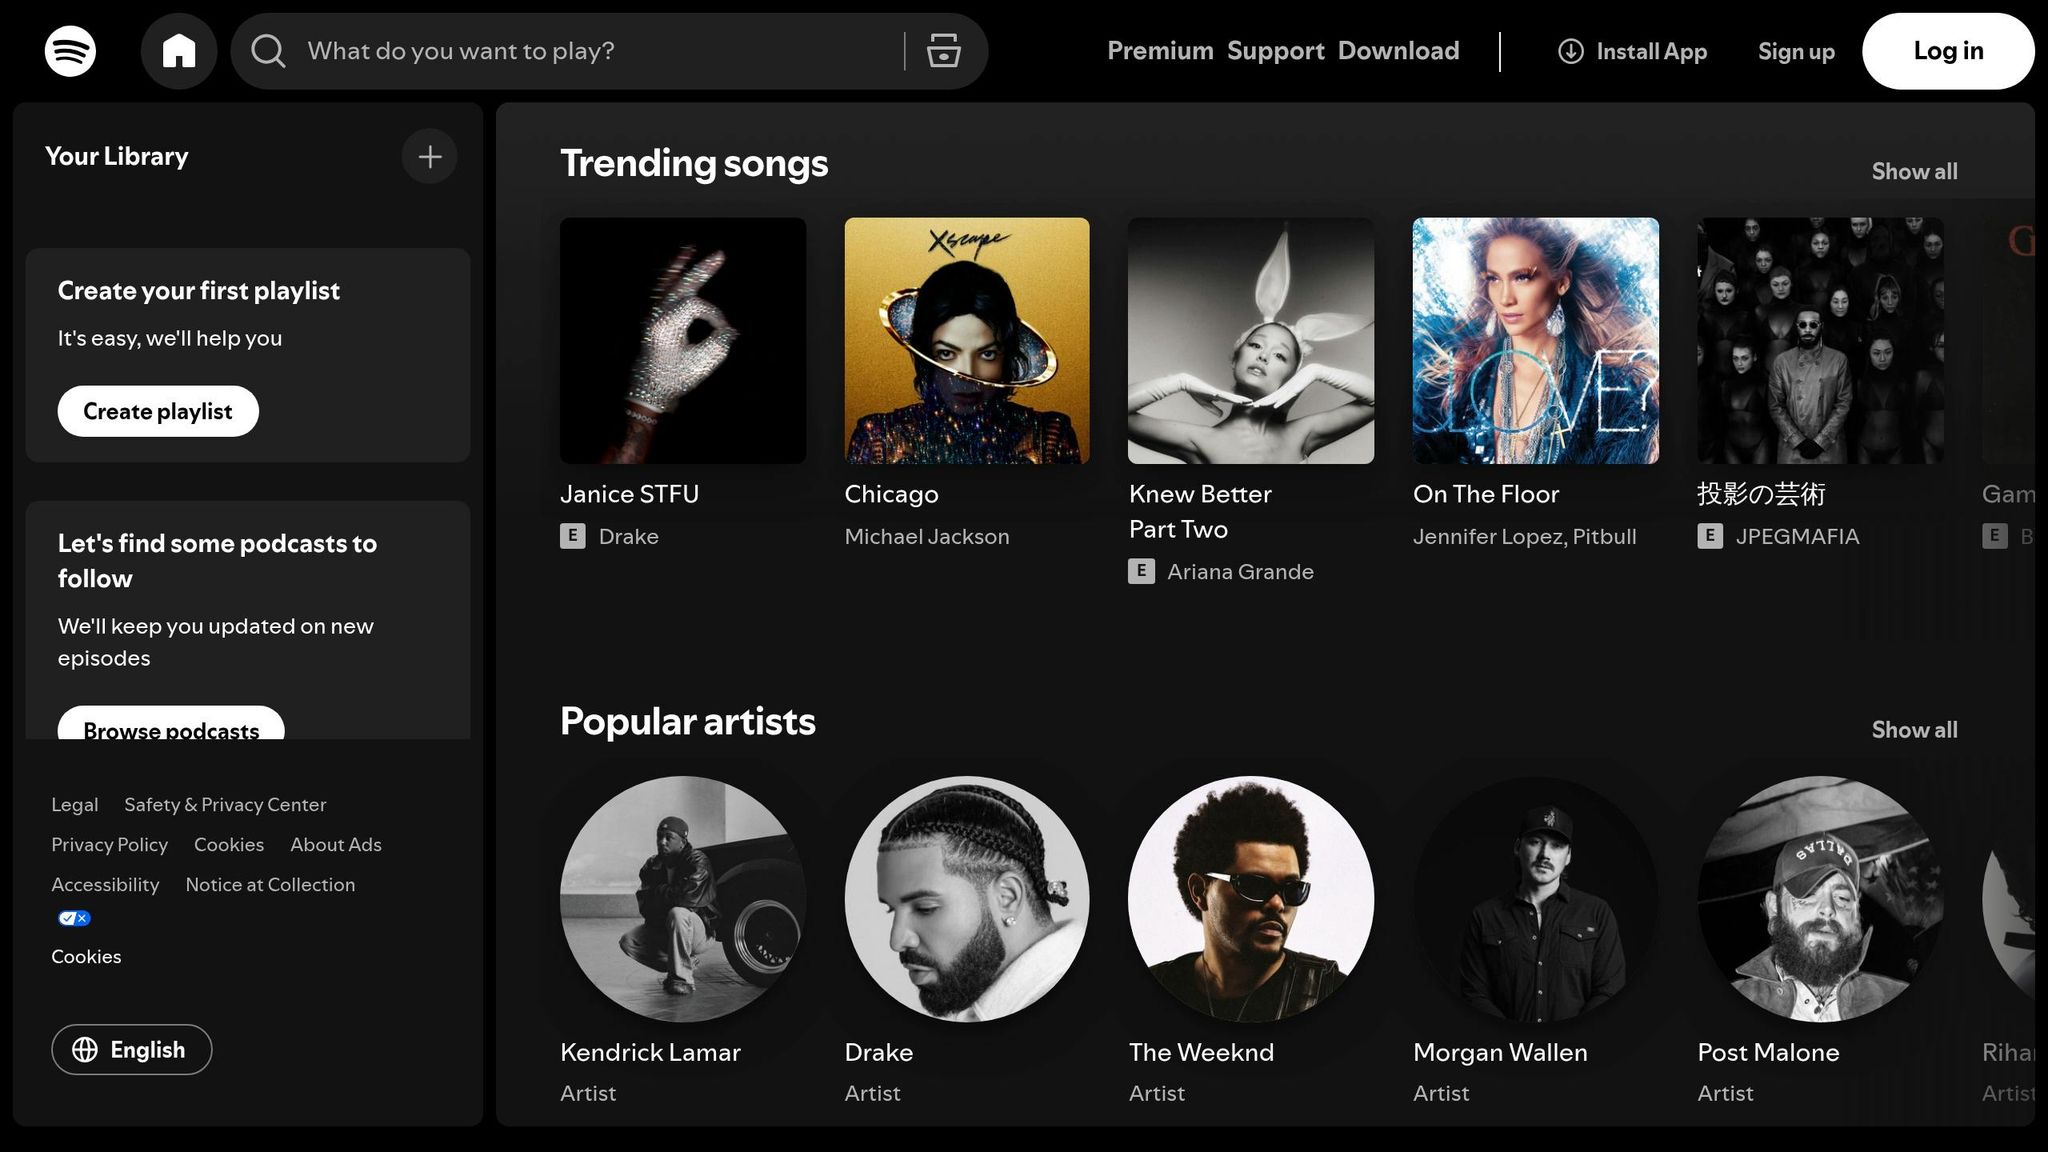Image resolution: width=2048 pixels, height=1152 pixels.
Task: Open Knew Better Part Two cover
Action: (1251, 341)
